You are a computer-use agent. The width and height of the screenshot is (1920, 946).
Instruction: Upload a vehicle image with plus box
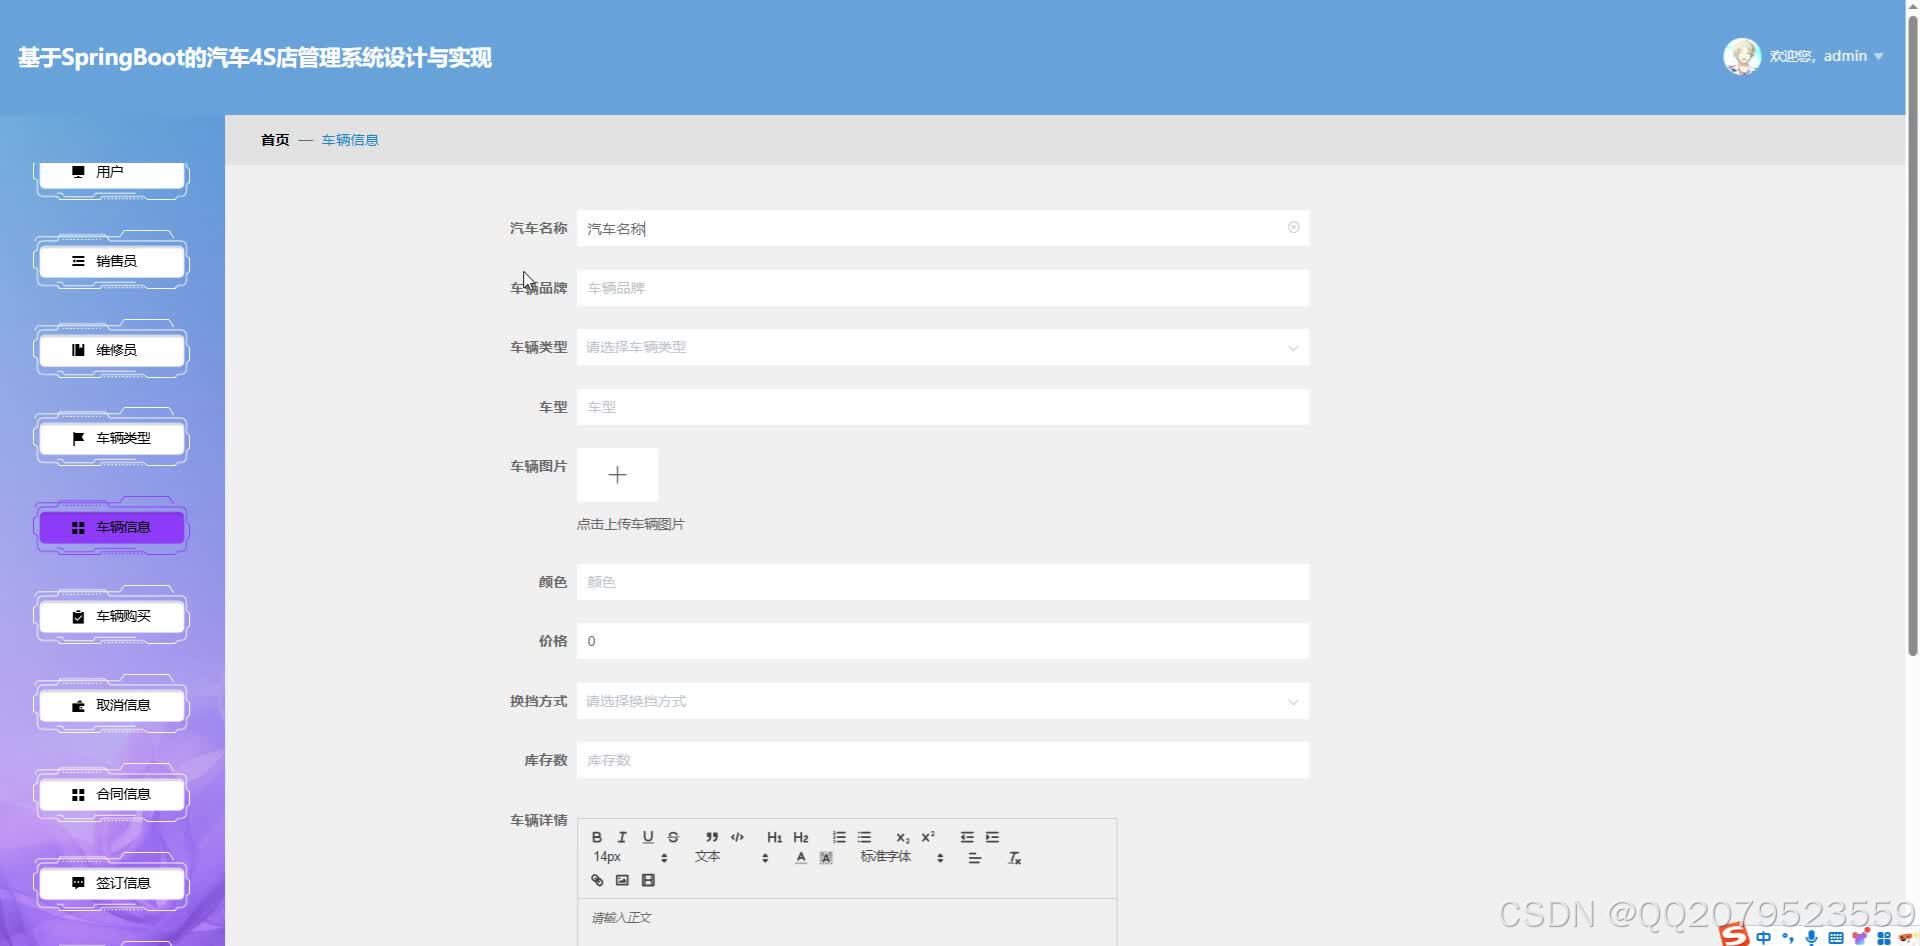(x=617, y=475)
